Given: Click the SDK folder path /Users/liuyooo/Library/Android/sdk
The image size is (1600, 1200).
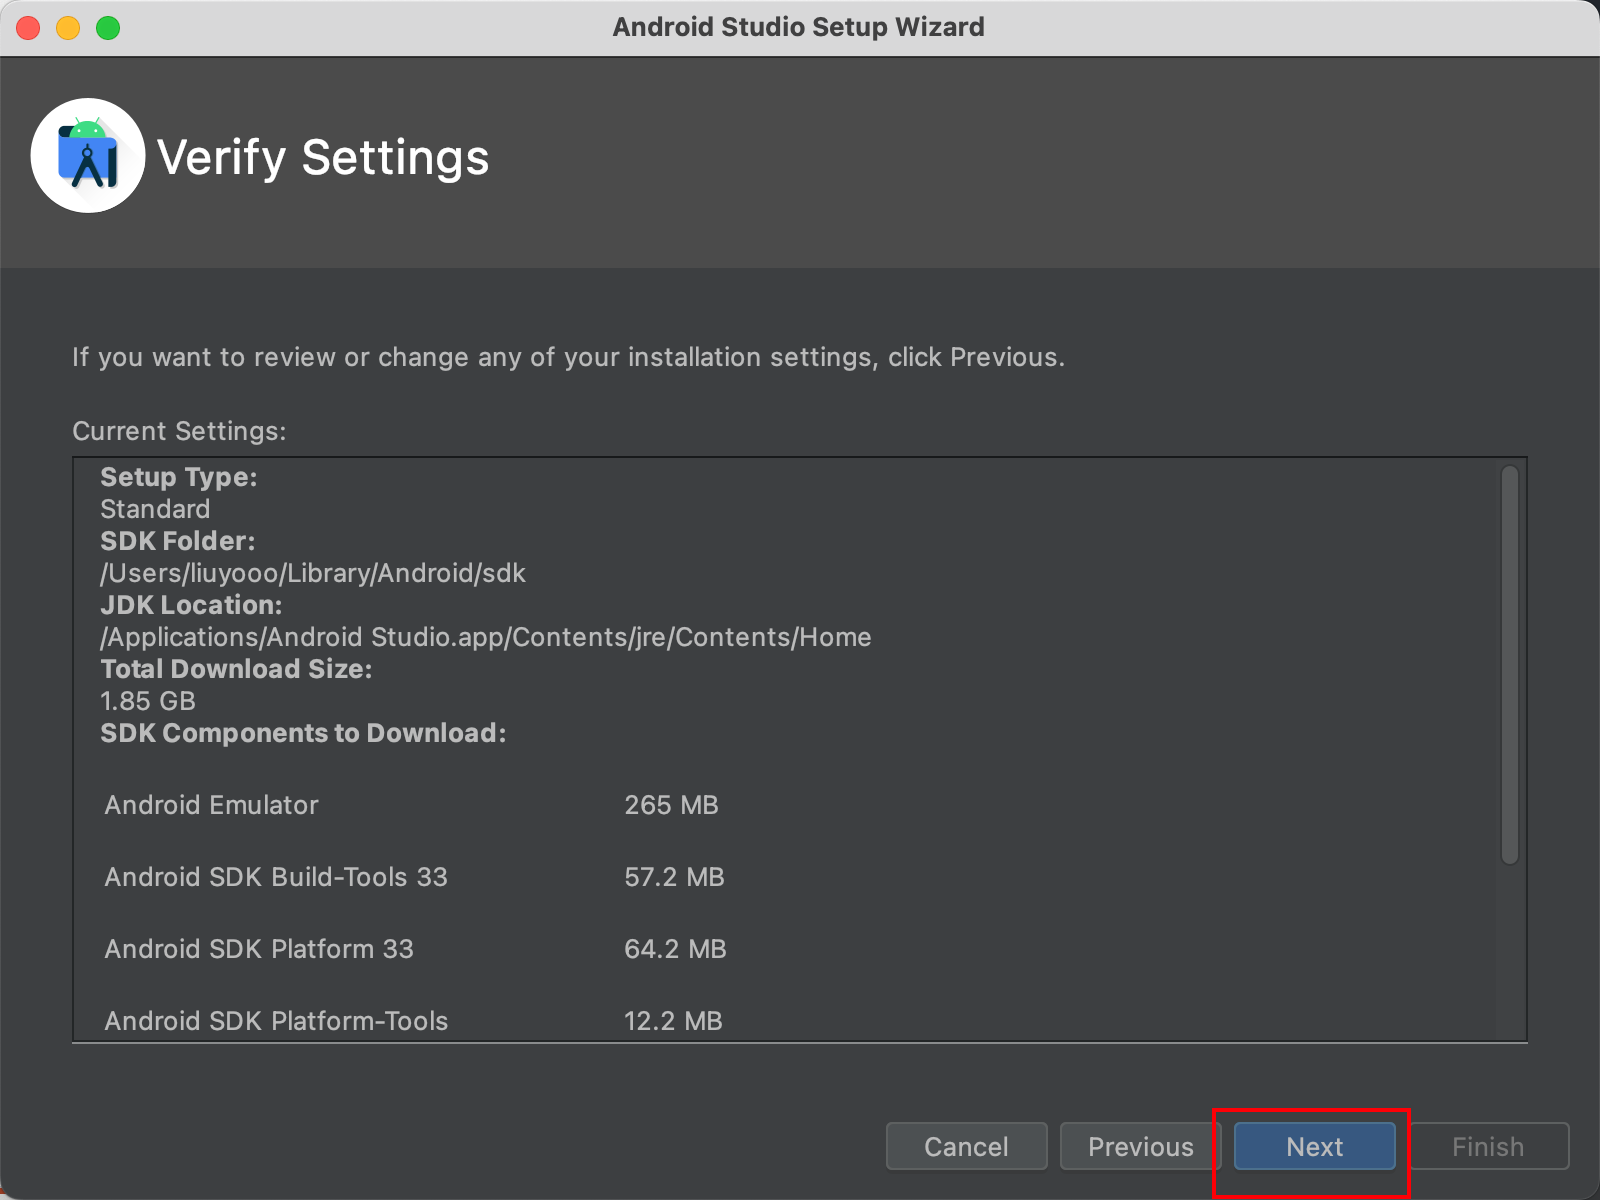Looking at the screenshot, I should [313, 573].
